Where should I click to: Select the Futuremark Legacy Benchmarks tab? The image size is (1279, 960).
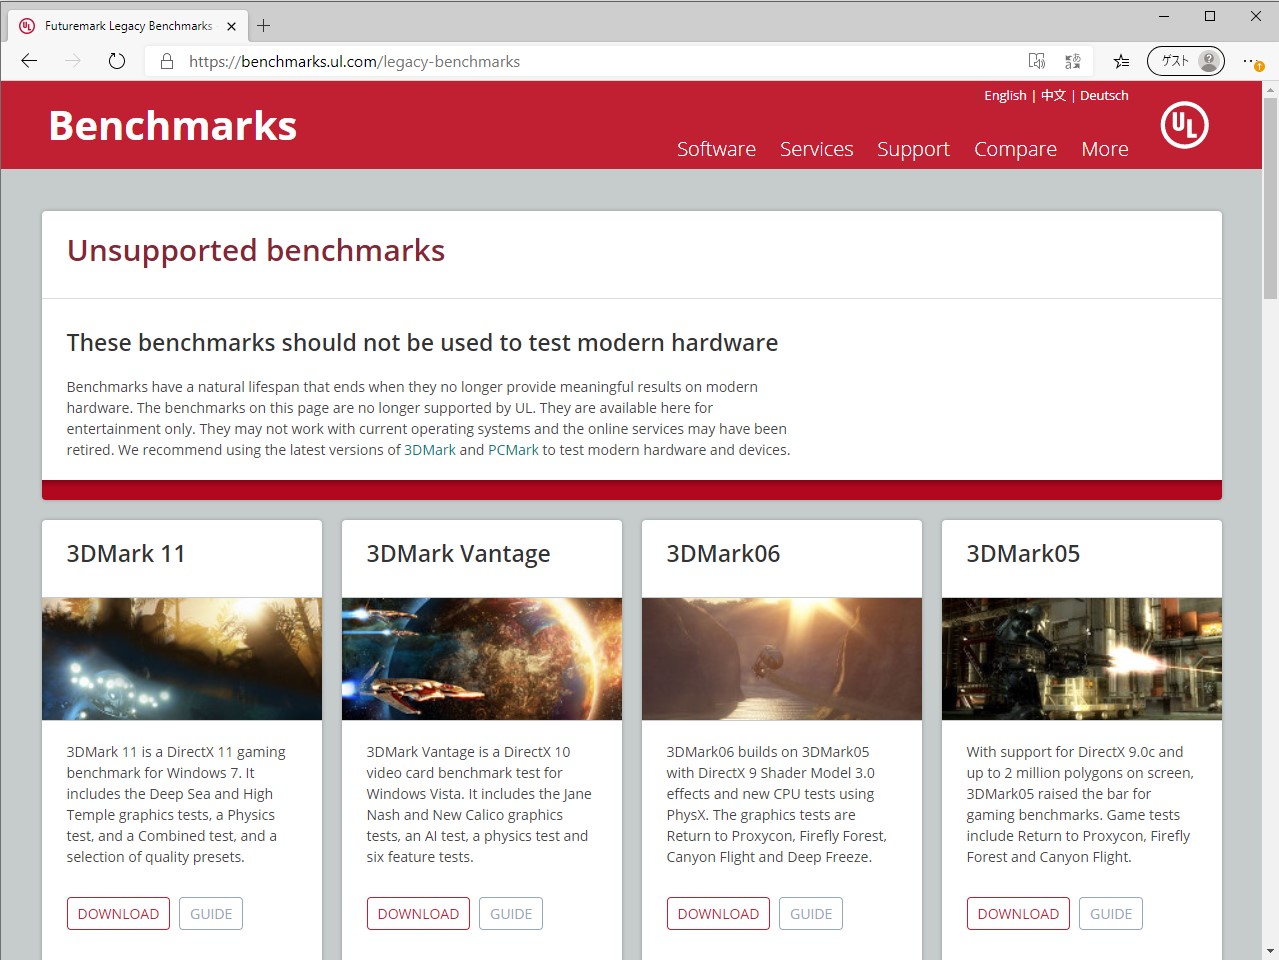pyautogui.click(x=128, y=26)
